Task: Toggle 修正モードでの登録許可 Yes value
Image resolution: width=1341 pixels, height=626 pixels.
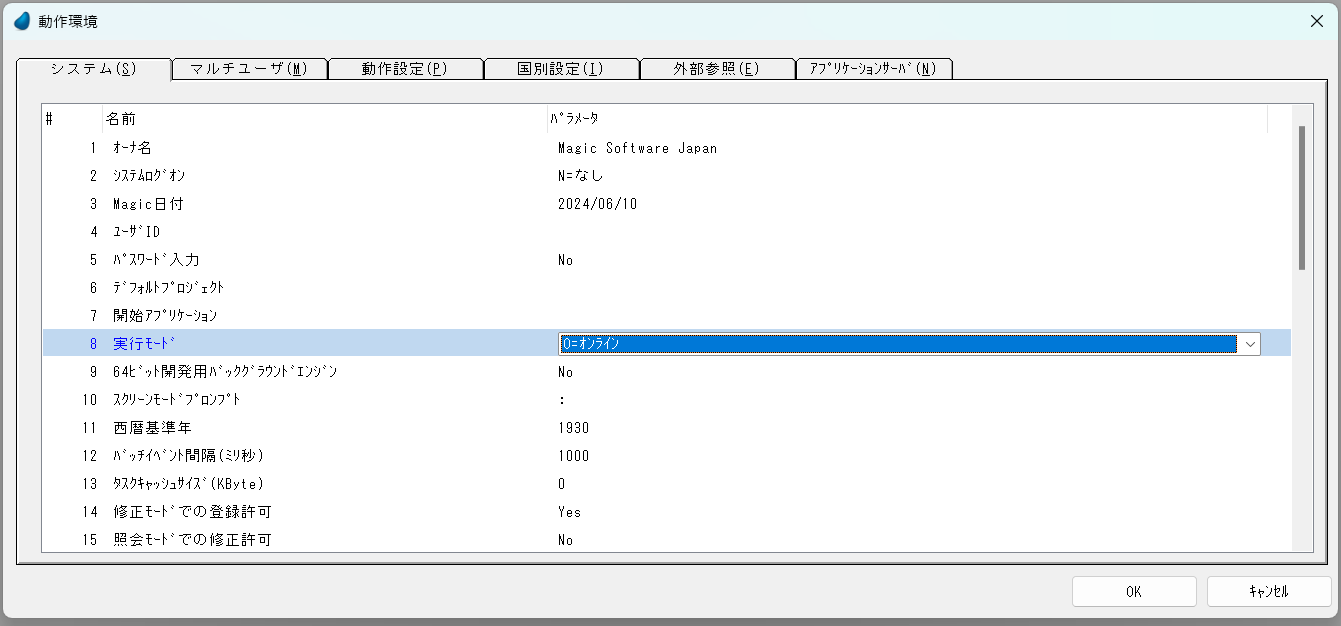Action: pyautogui.click(x=569, y=512)
